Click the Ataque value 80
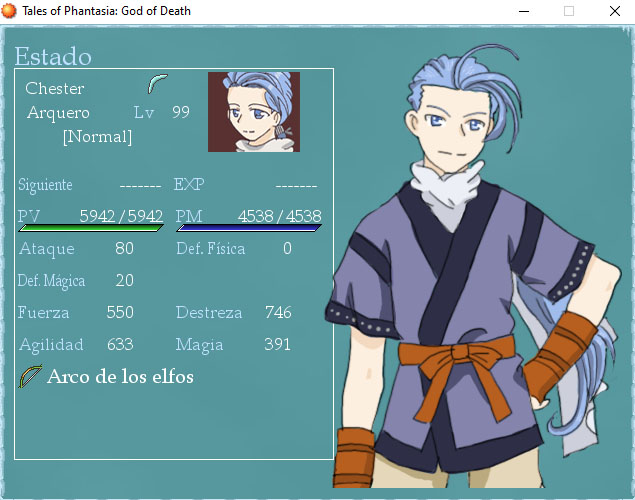This screenshot has width=635, height=500. (124, 248)
